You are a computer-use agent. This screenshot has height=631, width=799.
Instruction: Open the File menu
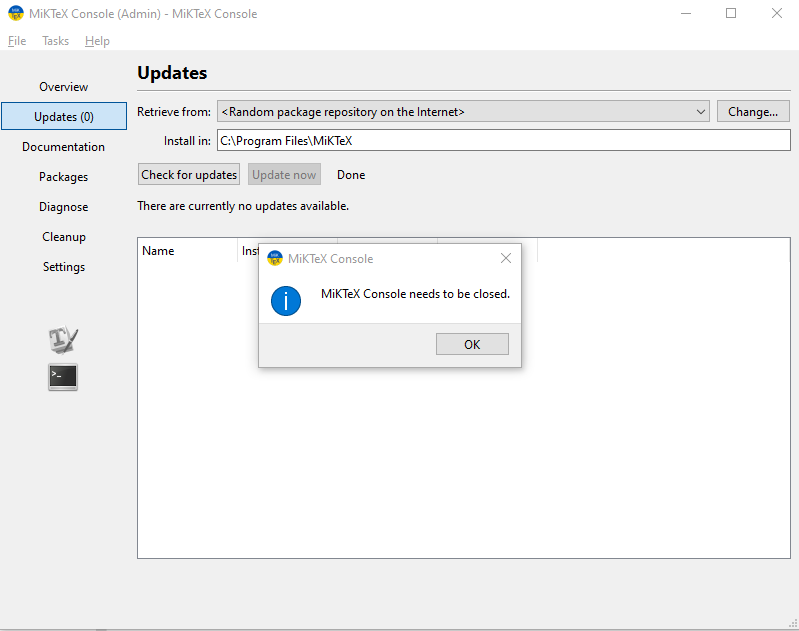pyautogui.click(x=17, y=41)
